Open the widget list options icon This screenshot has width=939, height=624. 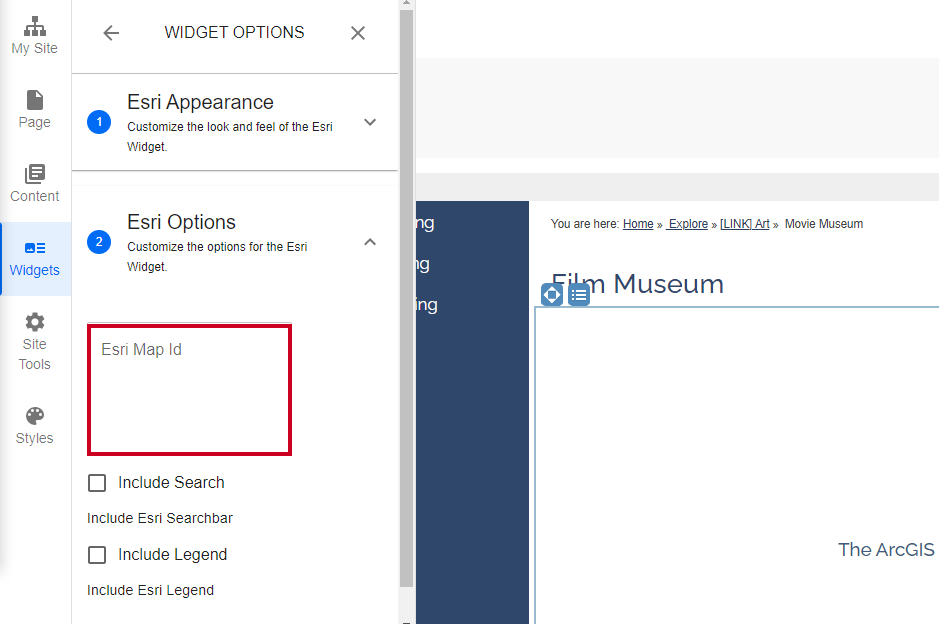click(x=578, y=295)
